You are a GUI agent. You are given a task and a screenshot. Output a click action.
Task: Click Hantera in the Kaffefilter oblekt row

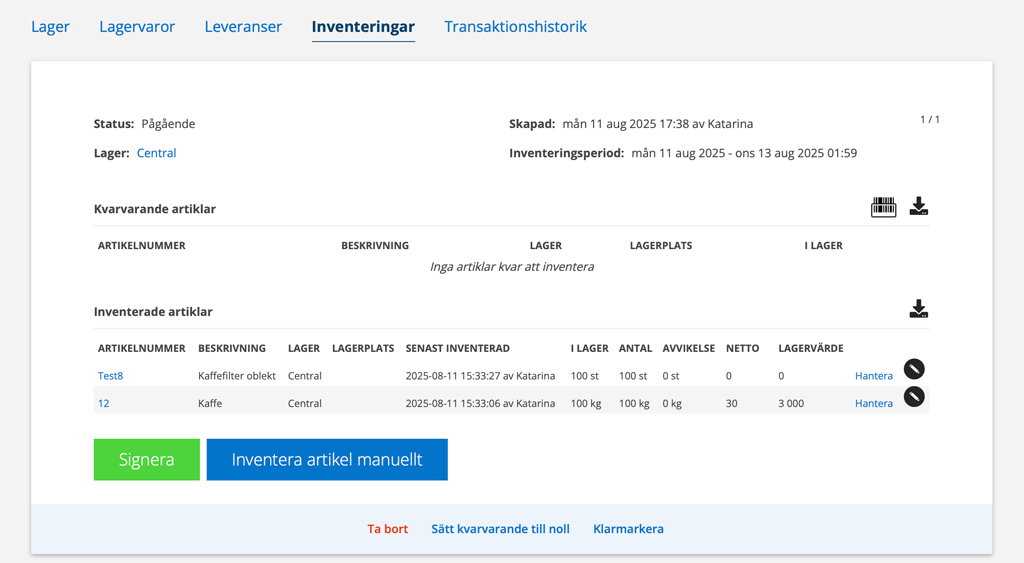pyautogui.click(x=874, y=376)
